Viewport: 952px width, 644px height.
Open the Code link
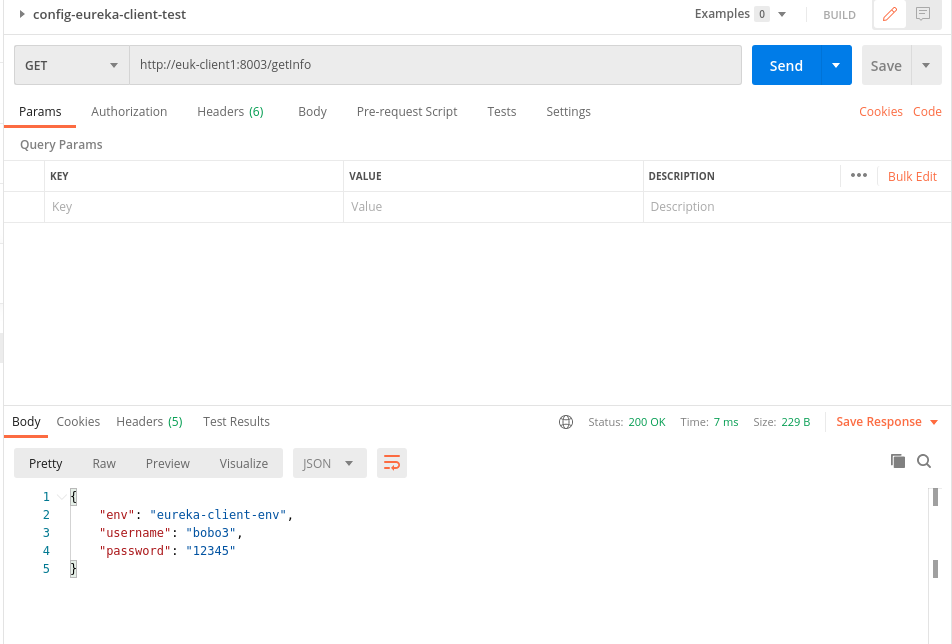coord(927,112)
